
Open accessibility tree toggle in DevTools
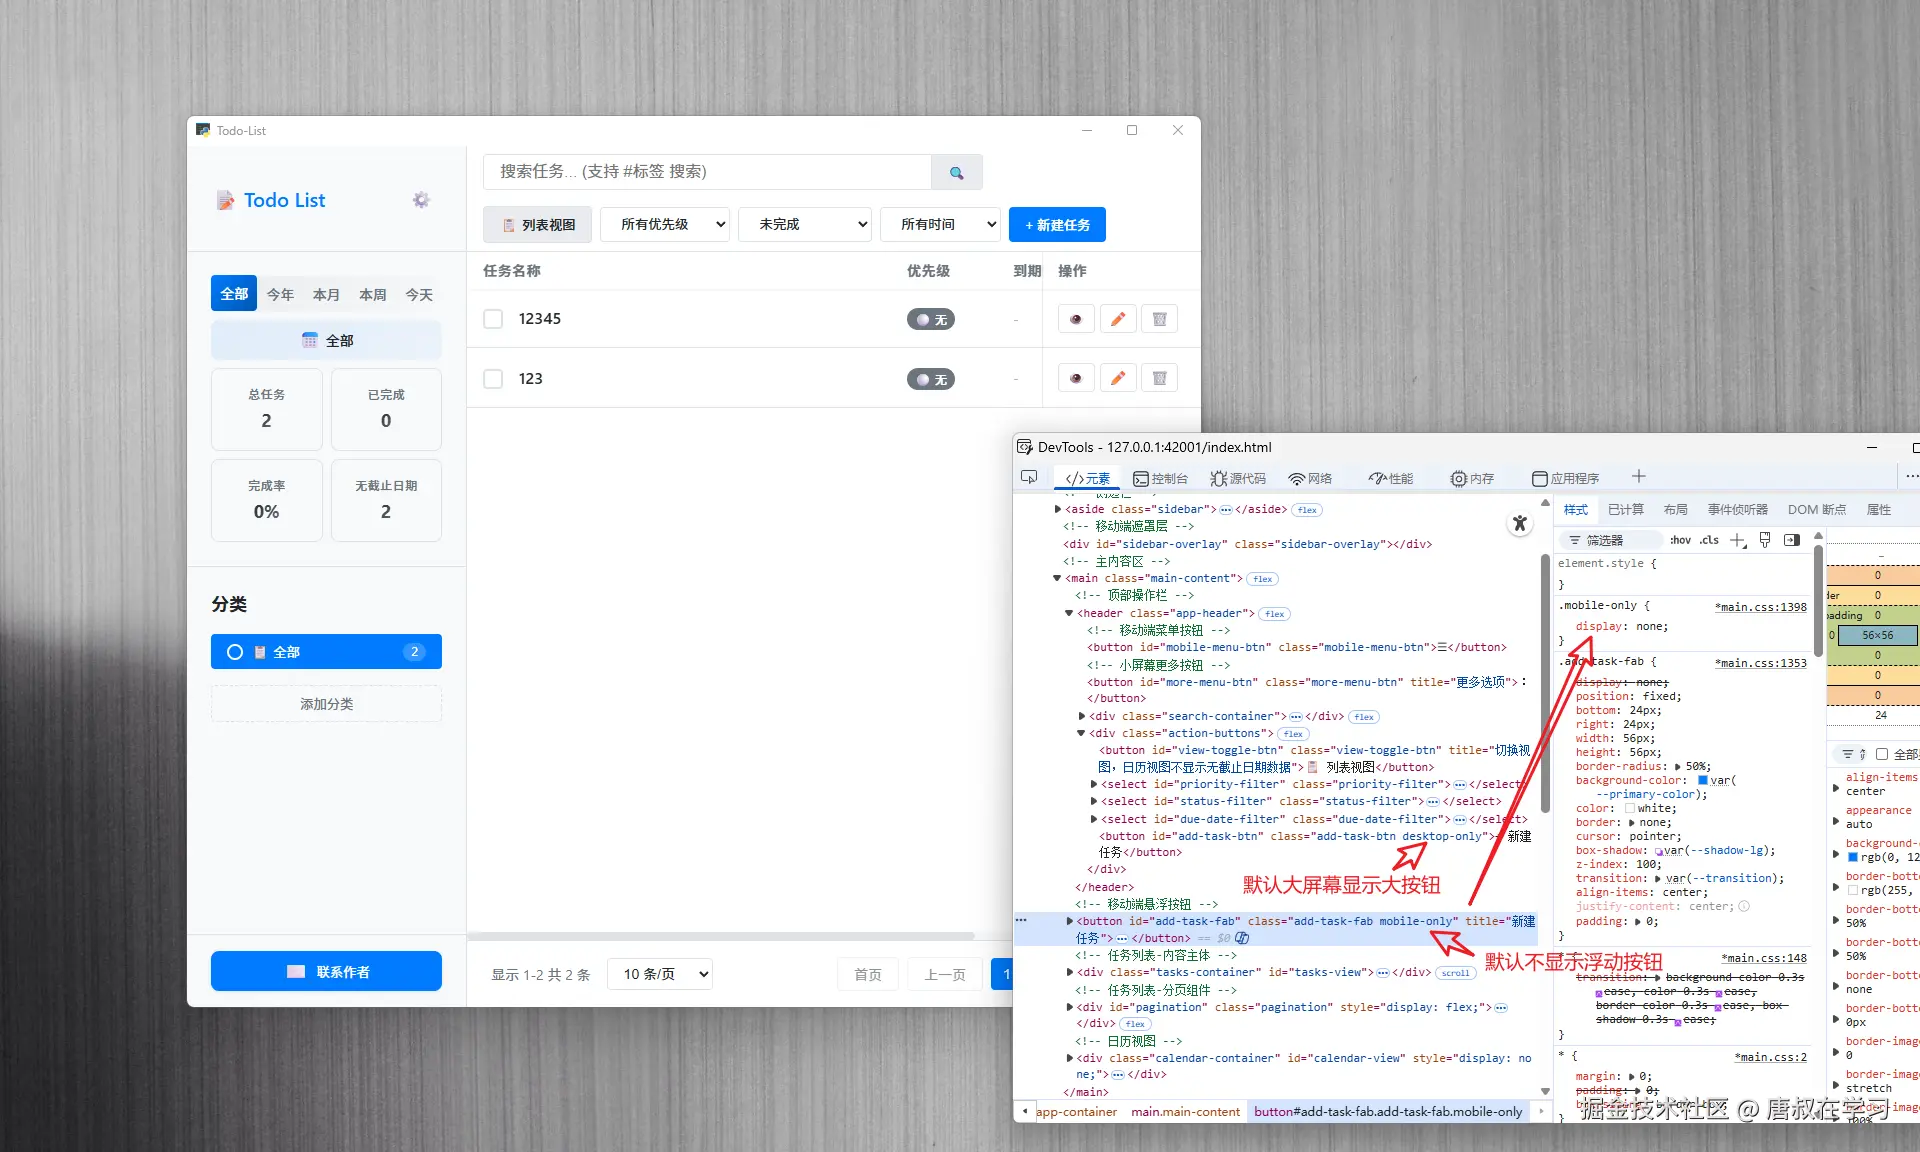tap(1520, 523)
